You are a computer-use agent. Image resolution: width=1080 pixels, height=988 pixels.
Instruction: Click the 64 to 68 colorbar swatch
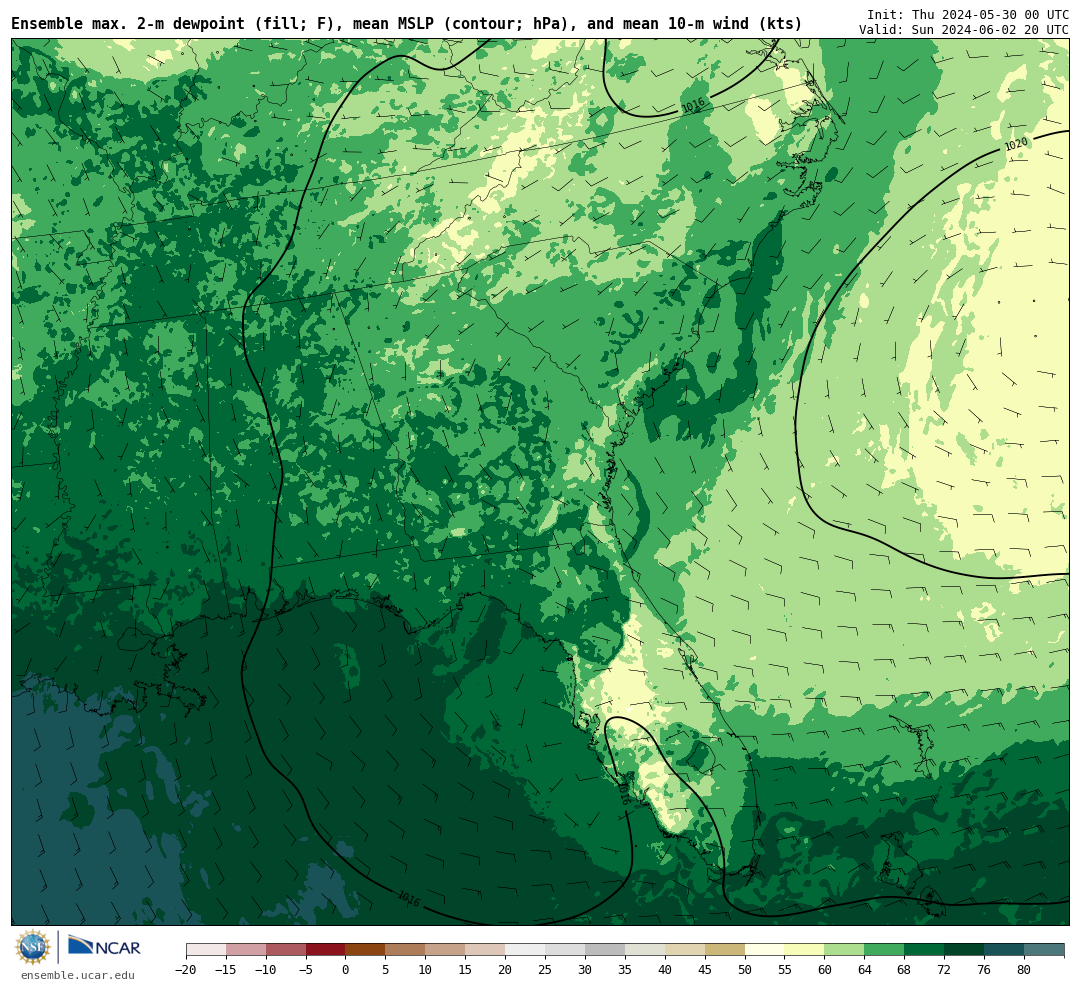point(885,950)
